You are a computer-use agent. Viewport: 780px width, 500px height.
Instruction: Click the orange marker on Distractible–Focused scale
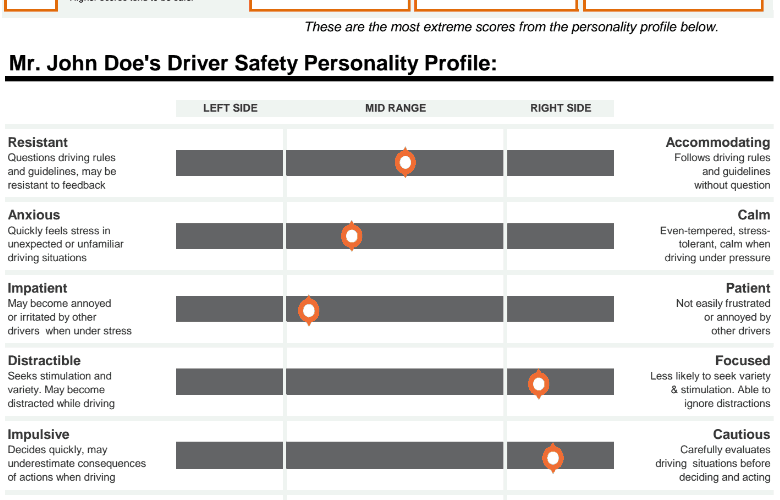point(539,383)
